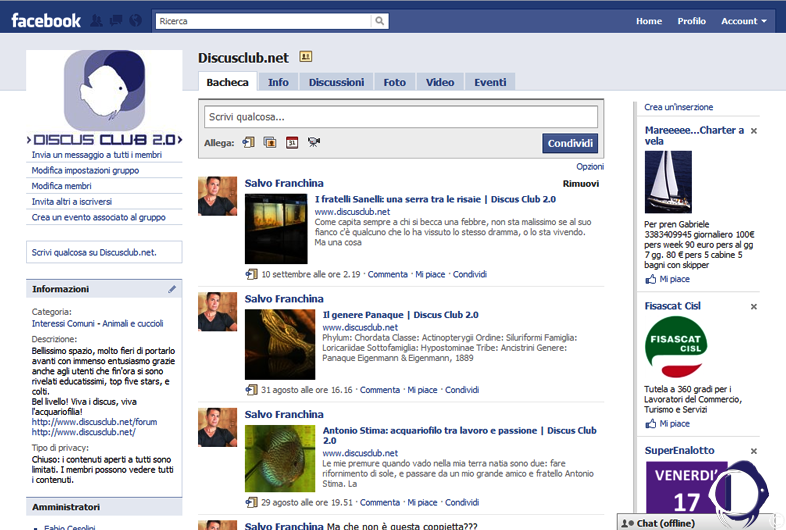
Task: Click Salvo Franchina name on Il genere Panaque post
Action: pyautogui.click(x=284, y=299)
